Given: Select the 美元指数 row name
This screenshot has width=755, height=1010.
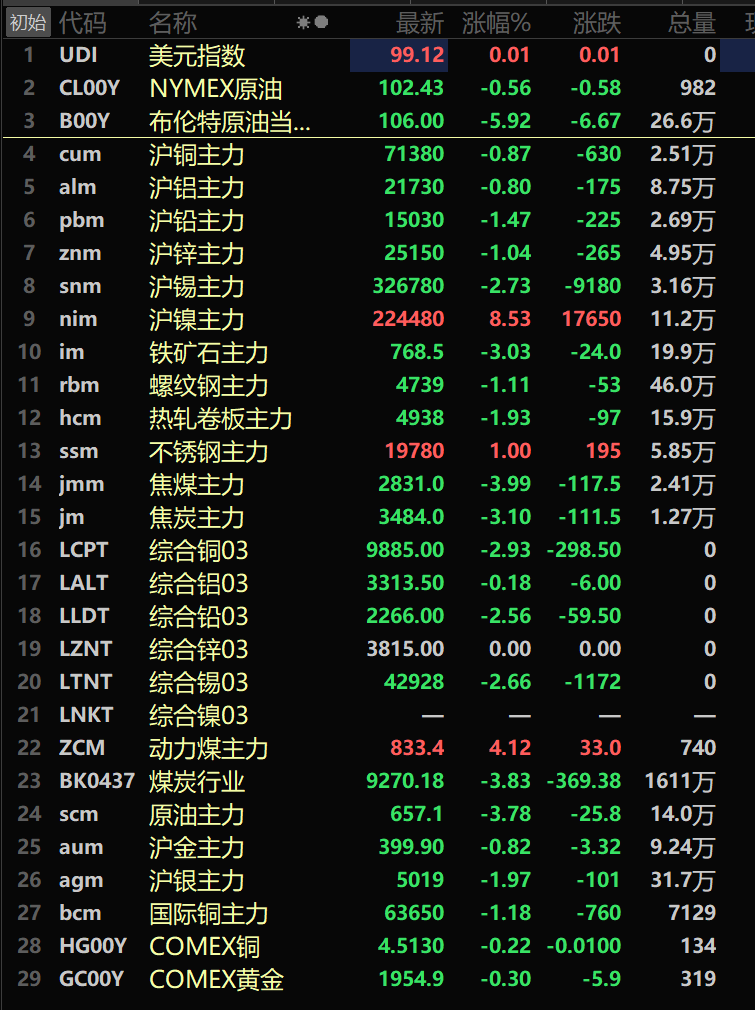Looking at the screenshot, I should pyautogui.click(x=197, y=55).
